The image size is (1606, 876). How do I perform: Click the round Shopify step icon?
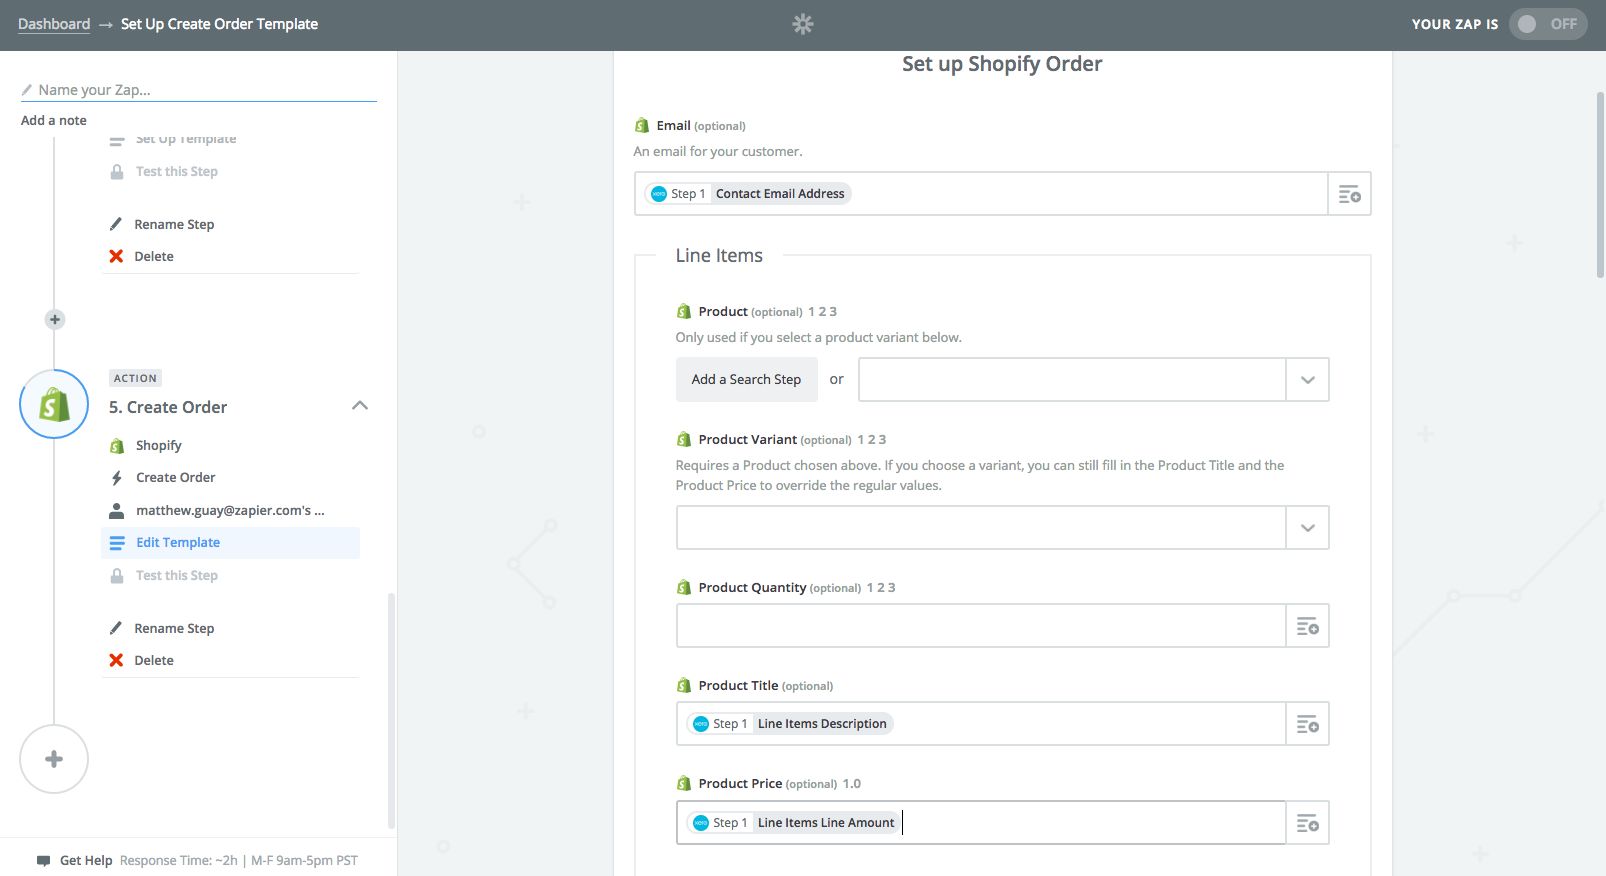pos(54,404)
